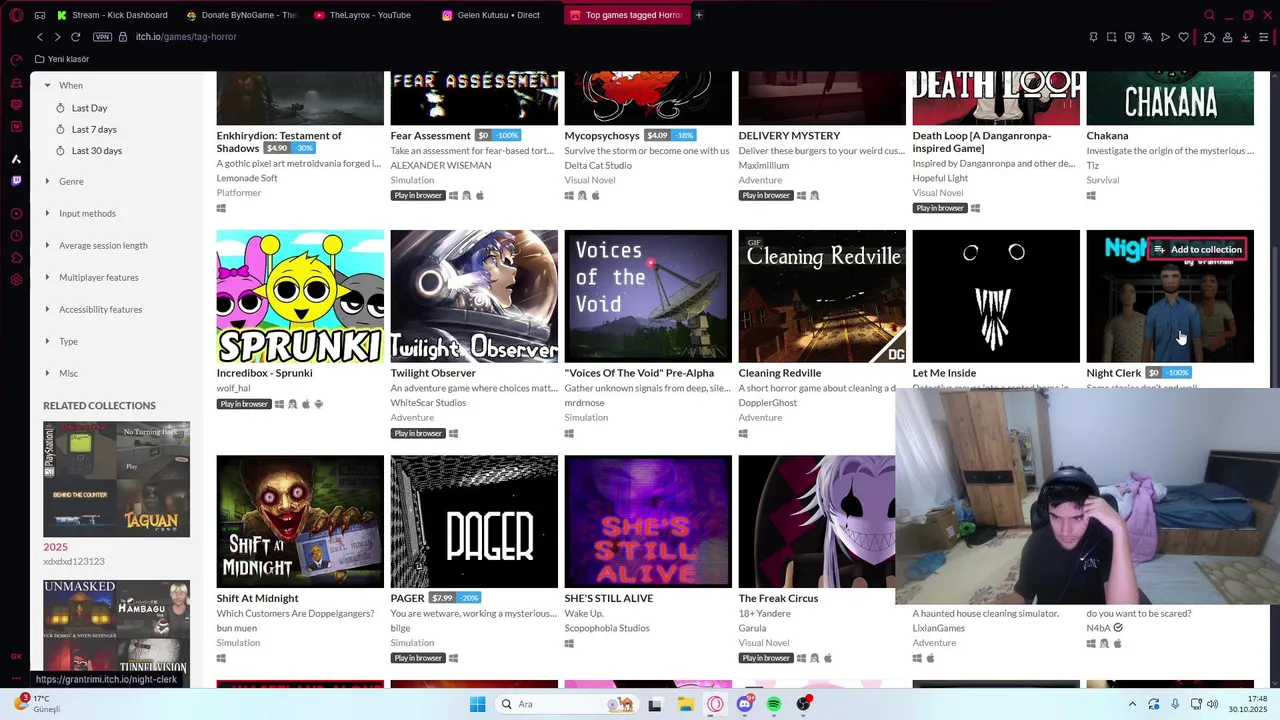Show hidden system tray icons
This screenshot has width=1280, height=720.
[x=1132, y=704]
